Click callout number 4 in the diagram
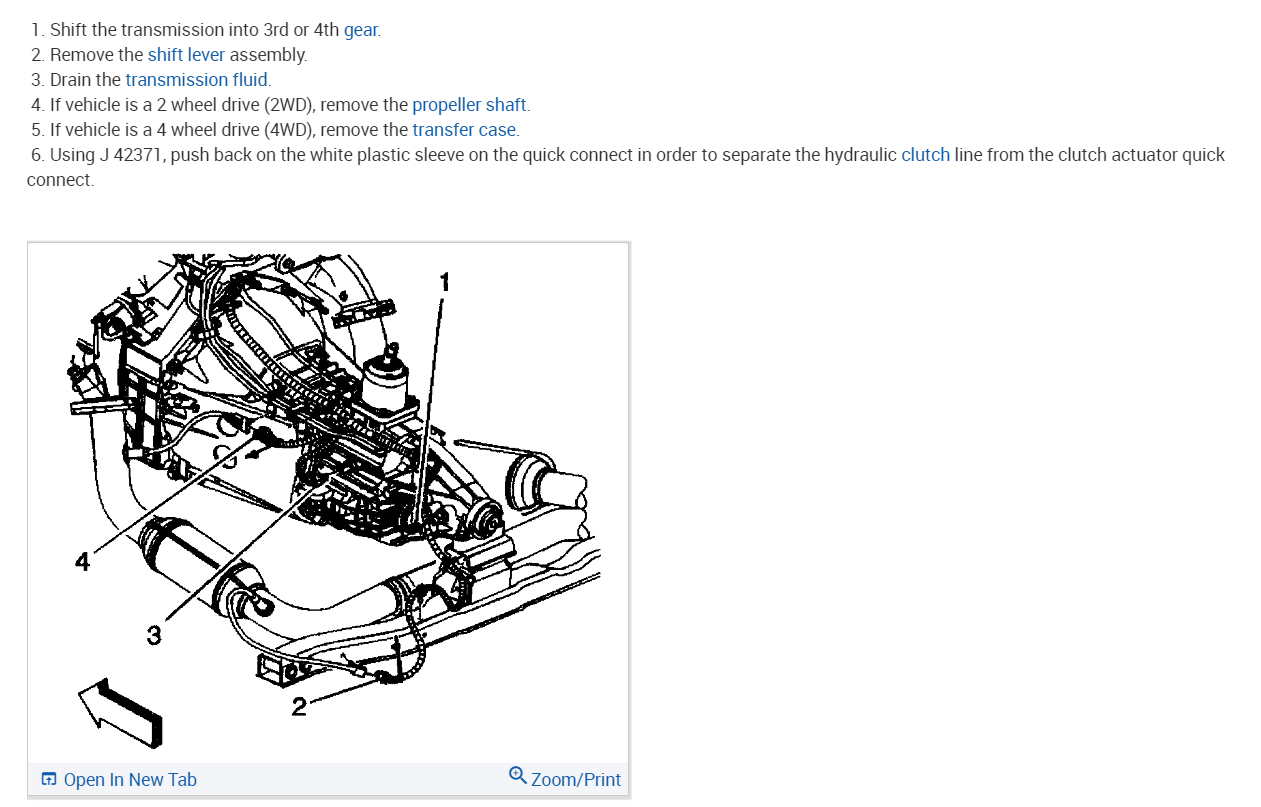 82,563
